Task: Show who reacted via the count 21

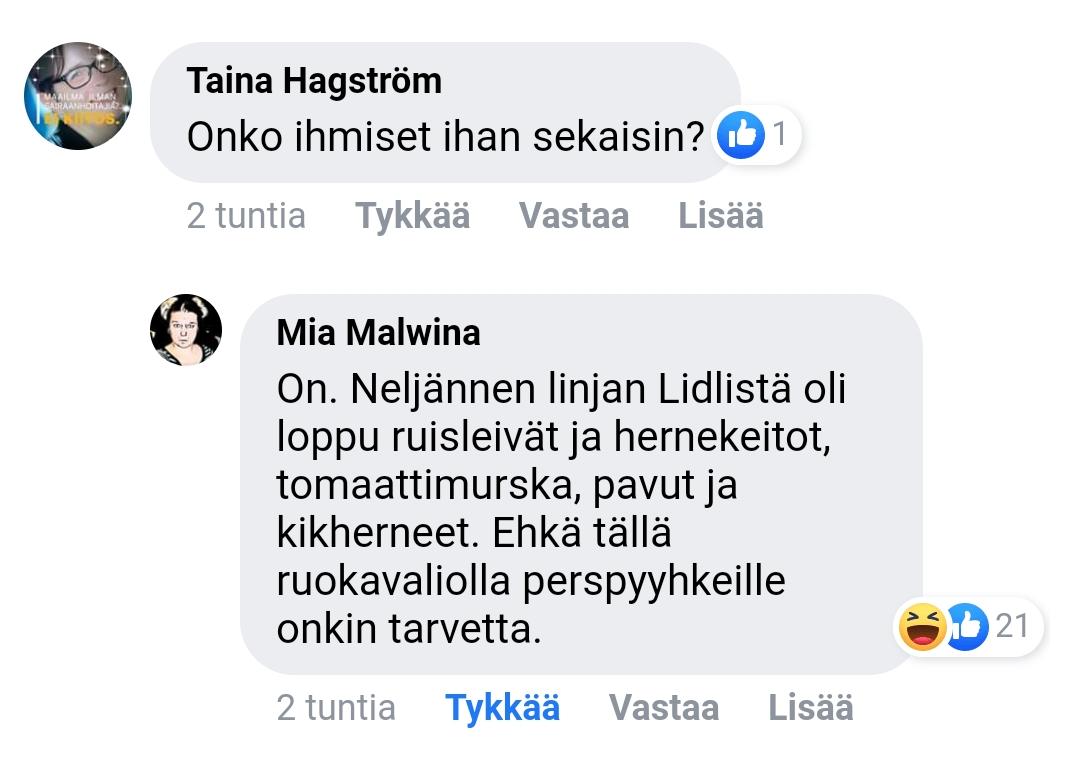Action: click(x=1012, y=627)
